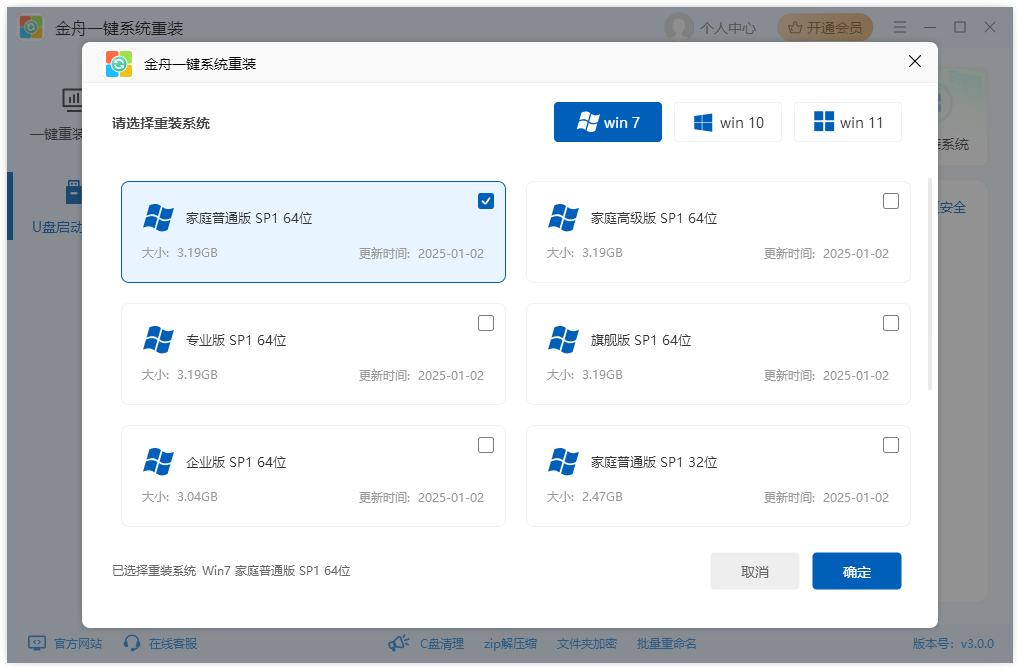1020x670 pixels.
Task: Switch to the win 11 tab
Action: (848, 122)
